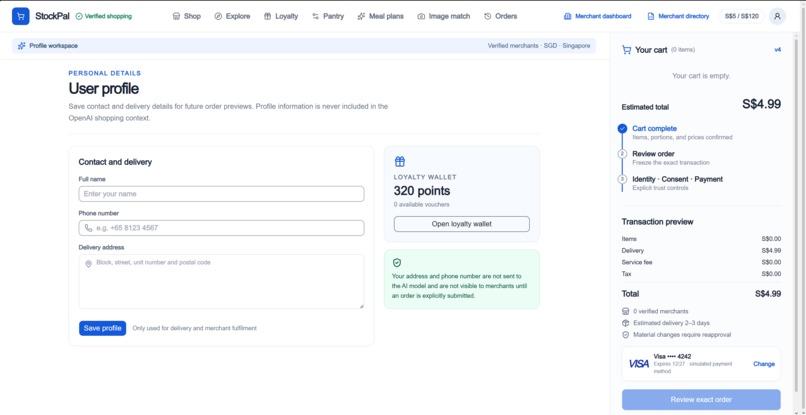The image size is (806, 415).
Task: Click the Loyalty gift icon in navigation
Action: [267, 16]
